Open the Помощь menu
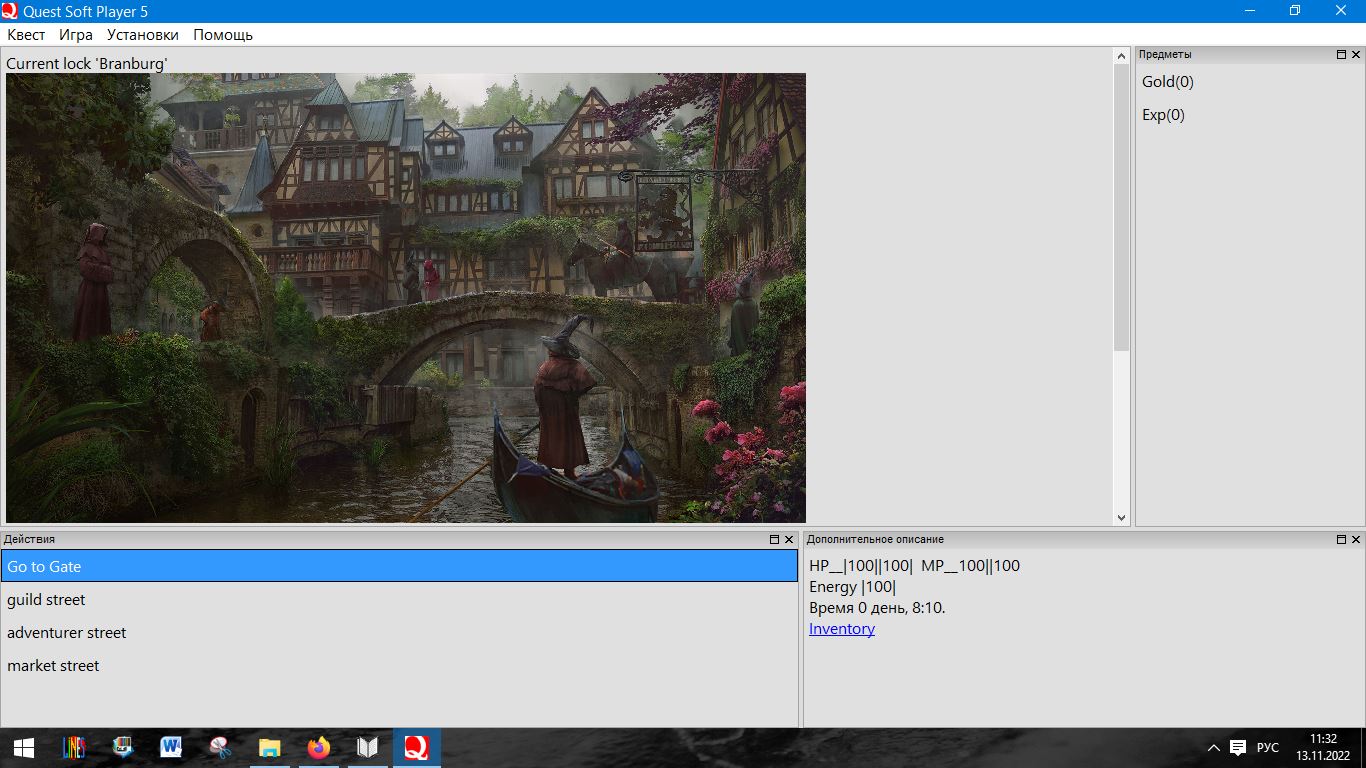 click(x=223, y=35)
